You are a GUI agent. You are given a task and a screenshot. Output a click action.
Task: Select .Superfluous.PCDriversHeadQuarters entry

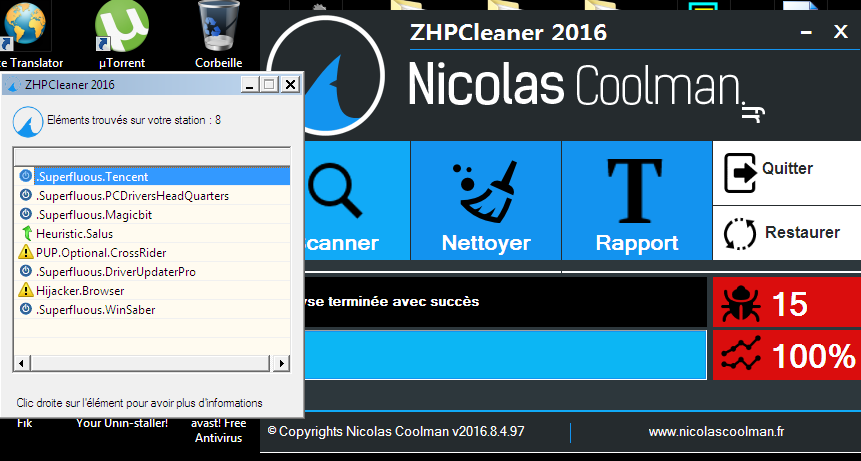click(x=132, y=196)
